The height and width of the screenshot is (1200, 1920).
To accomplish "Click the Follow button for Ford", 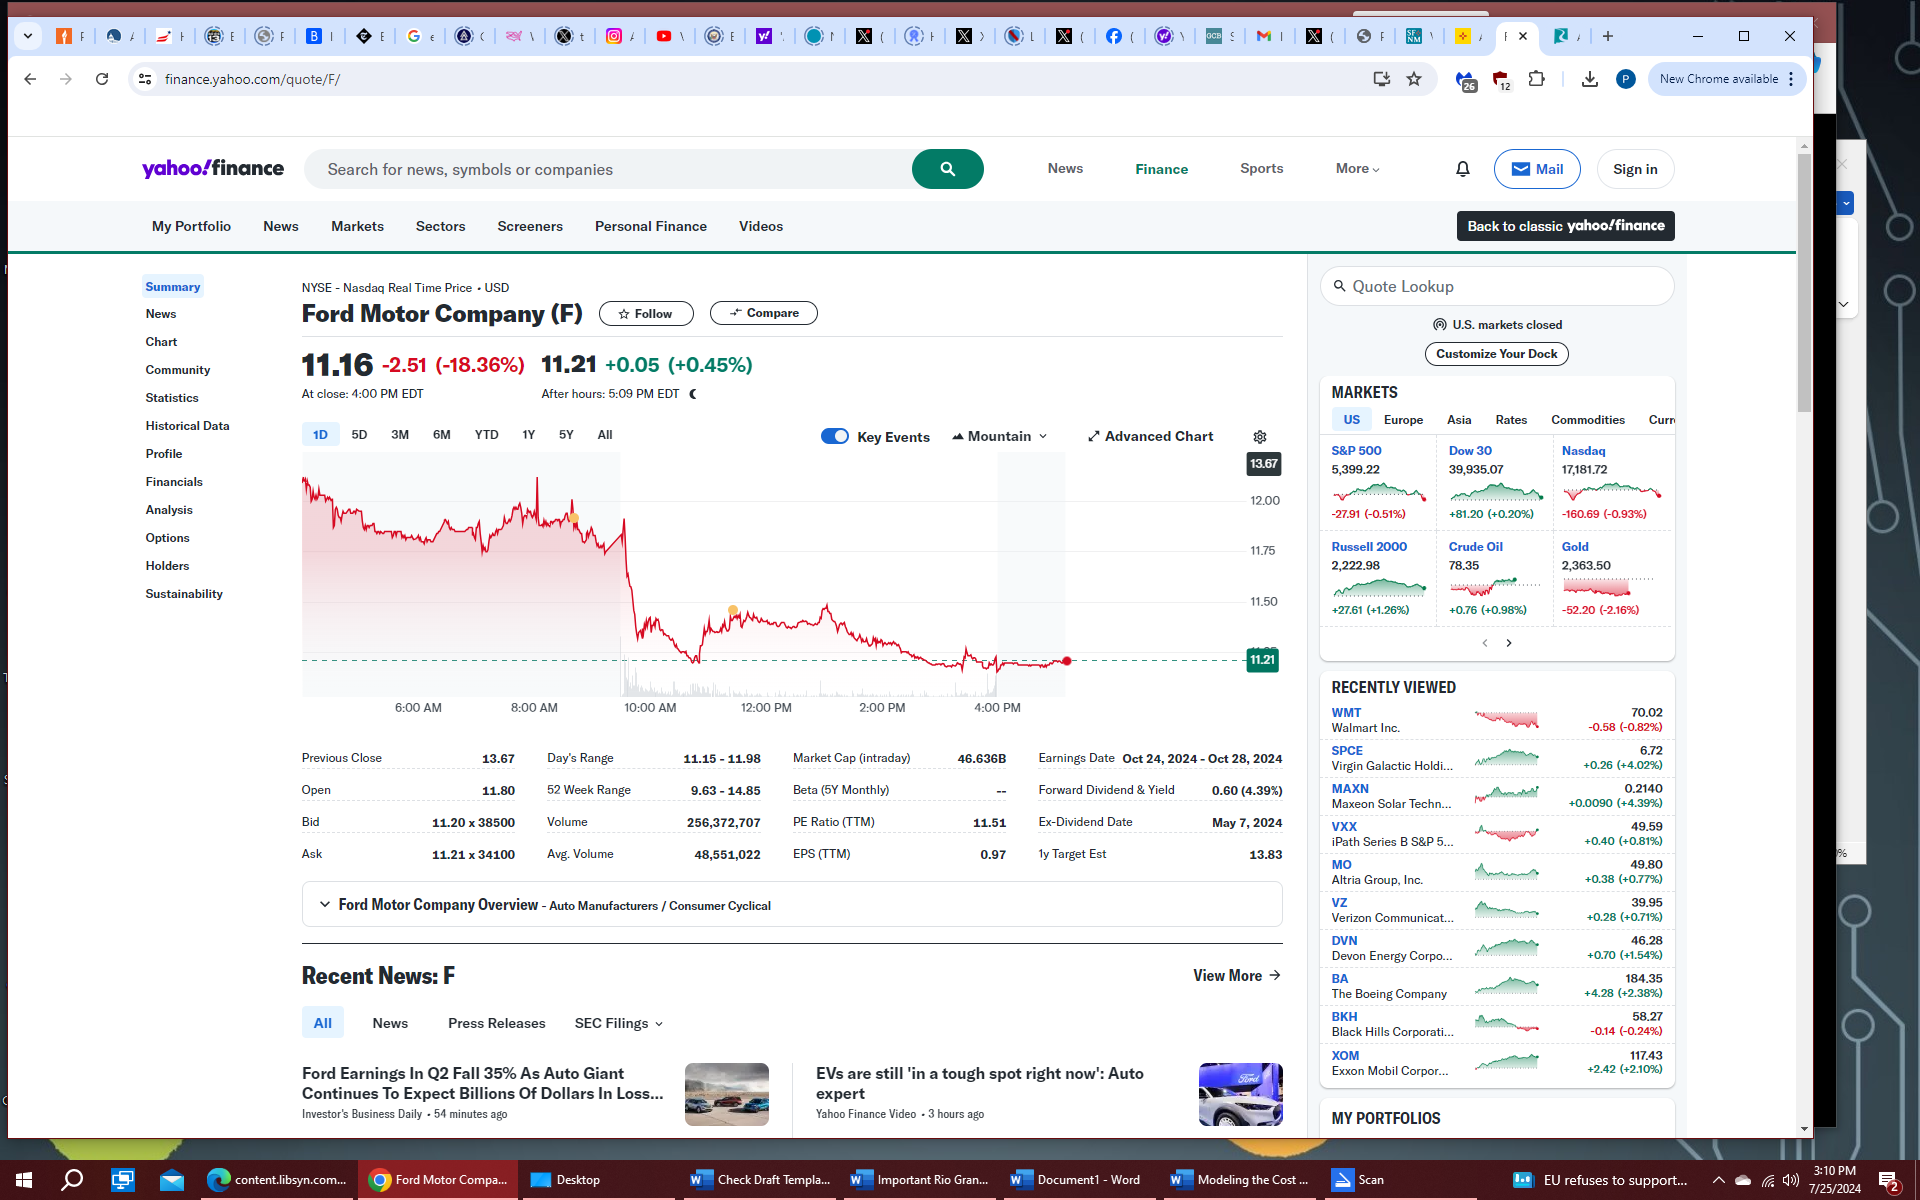I will (646, 314).
